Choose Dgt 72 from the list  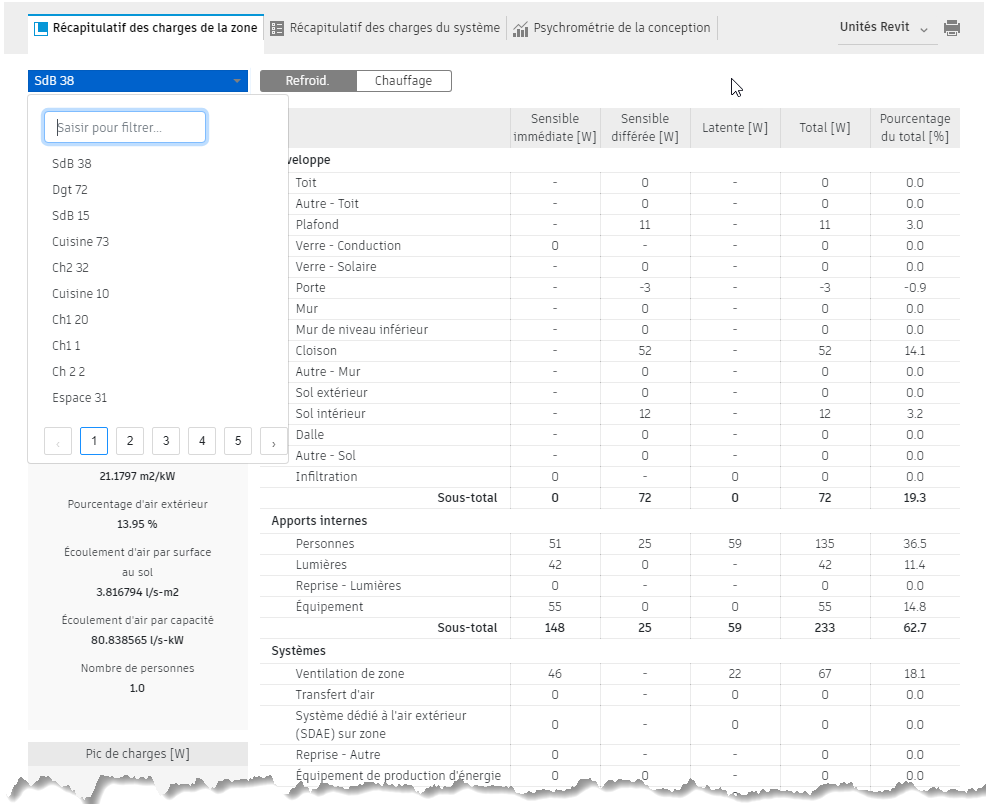70,190
